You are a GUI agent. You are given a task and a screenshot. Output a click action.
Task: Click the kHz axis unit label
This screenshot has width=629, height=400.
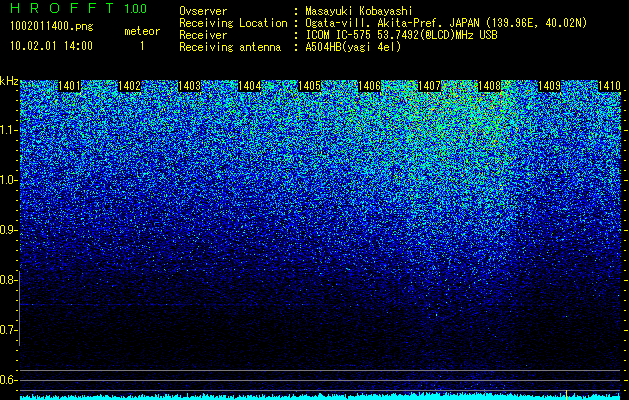pos(9,81)
